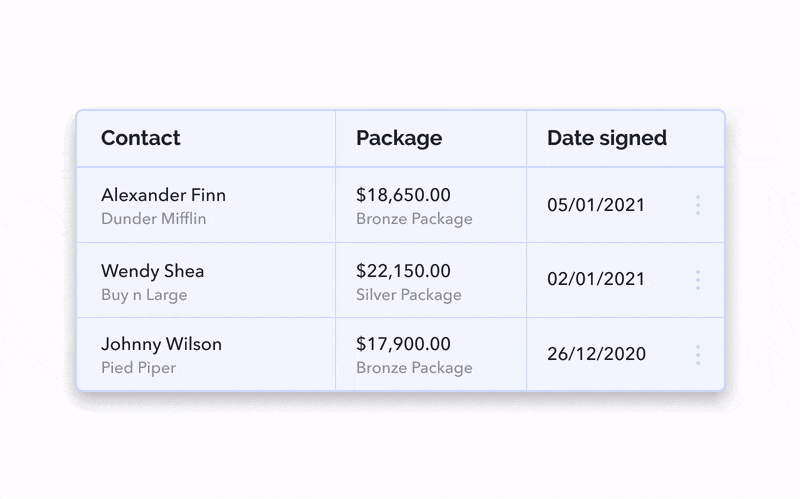Click the 05/01/2021 signed date
Image resolution: width=800 pixels, height=499 pixels.
coord(596,205)
